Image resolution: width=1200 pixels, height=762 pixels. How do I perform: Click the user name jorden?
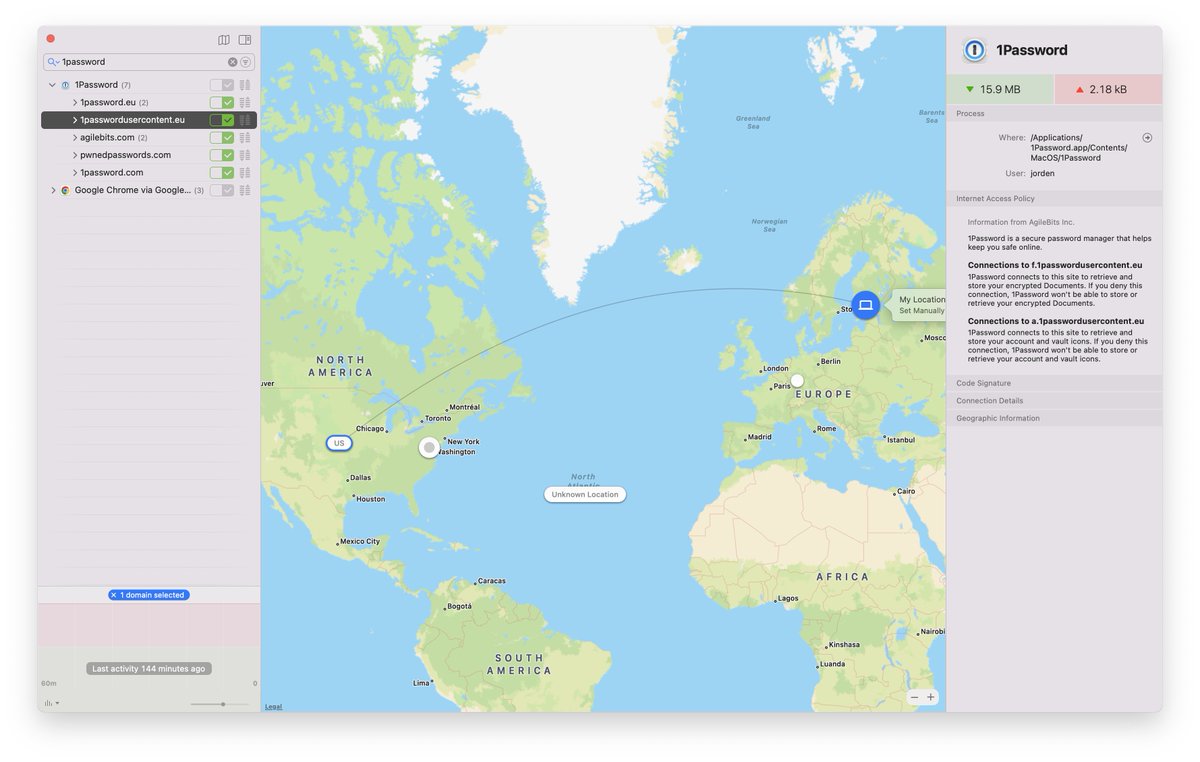point(1043,173)
